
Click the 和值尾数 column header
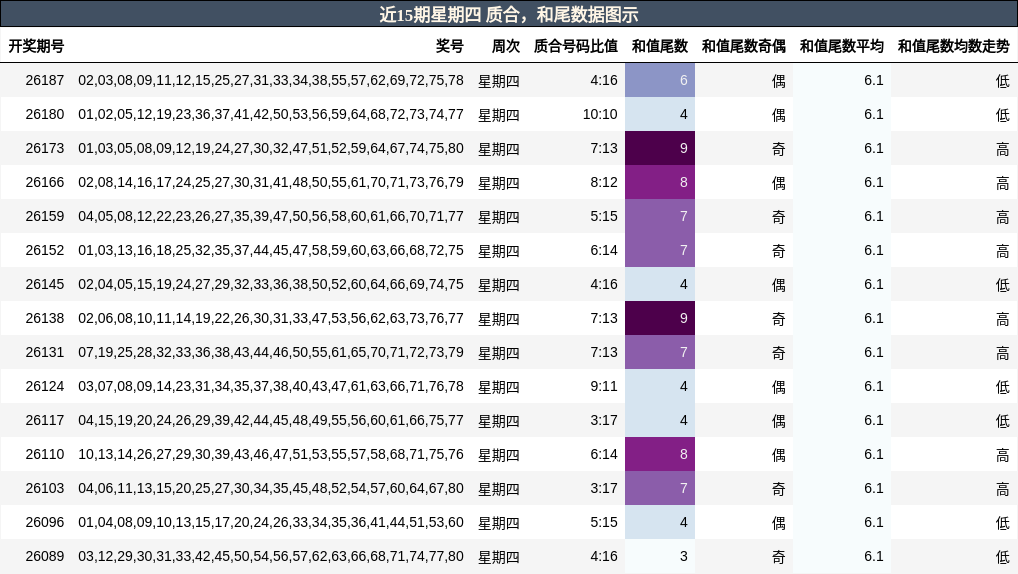[660, 46]
